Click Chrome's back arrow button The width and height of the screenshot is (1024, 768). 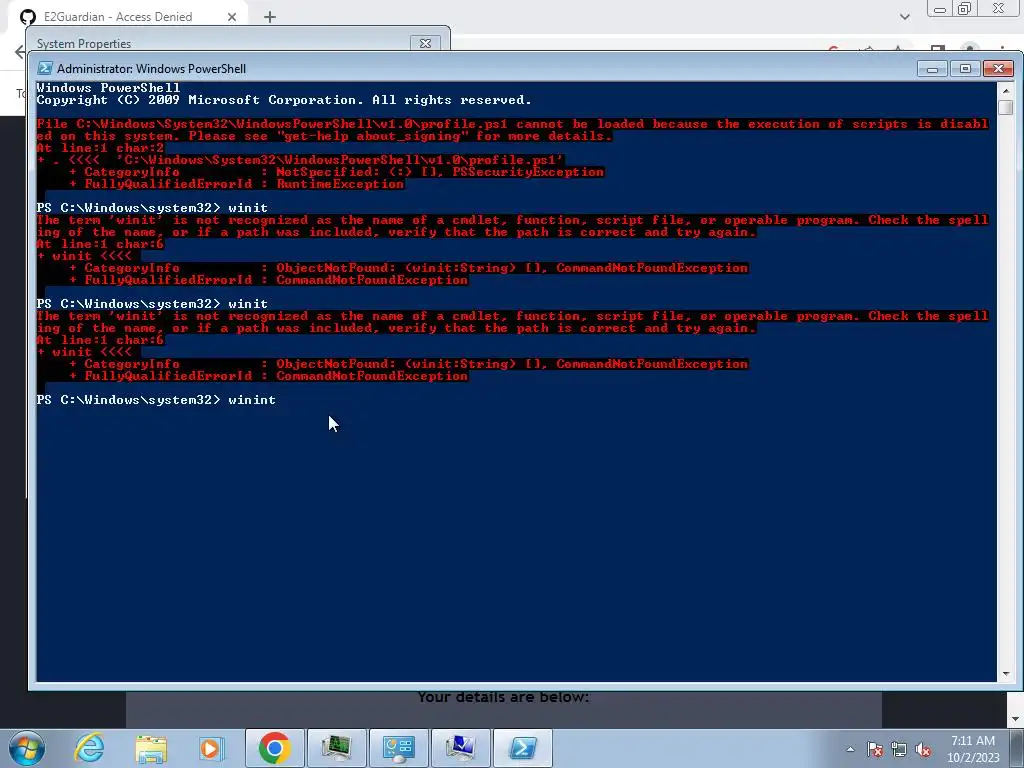20,52
